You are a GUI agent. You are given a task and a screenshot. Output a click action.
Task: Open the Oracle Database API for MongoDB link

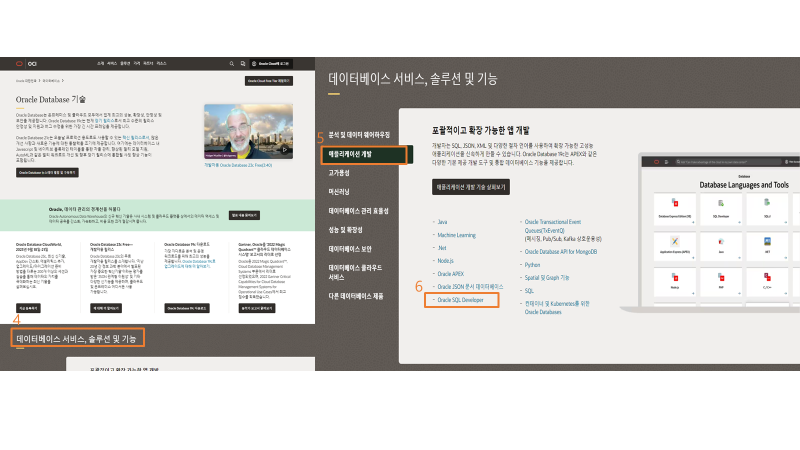(x=561, y=252)
